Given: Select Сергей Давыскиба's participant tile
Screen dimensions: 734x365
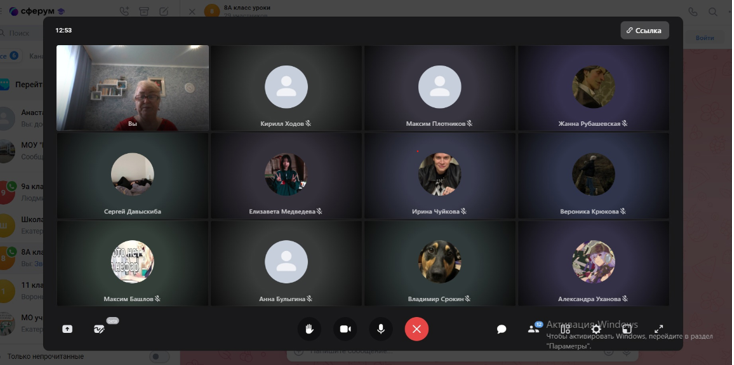Looking at the screenshot, I should click(132, 175).
